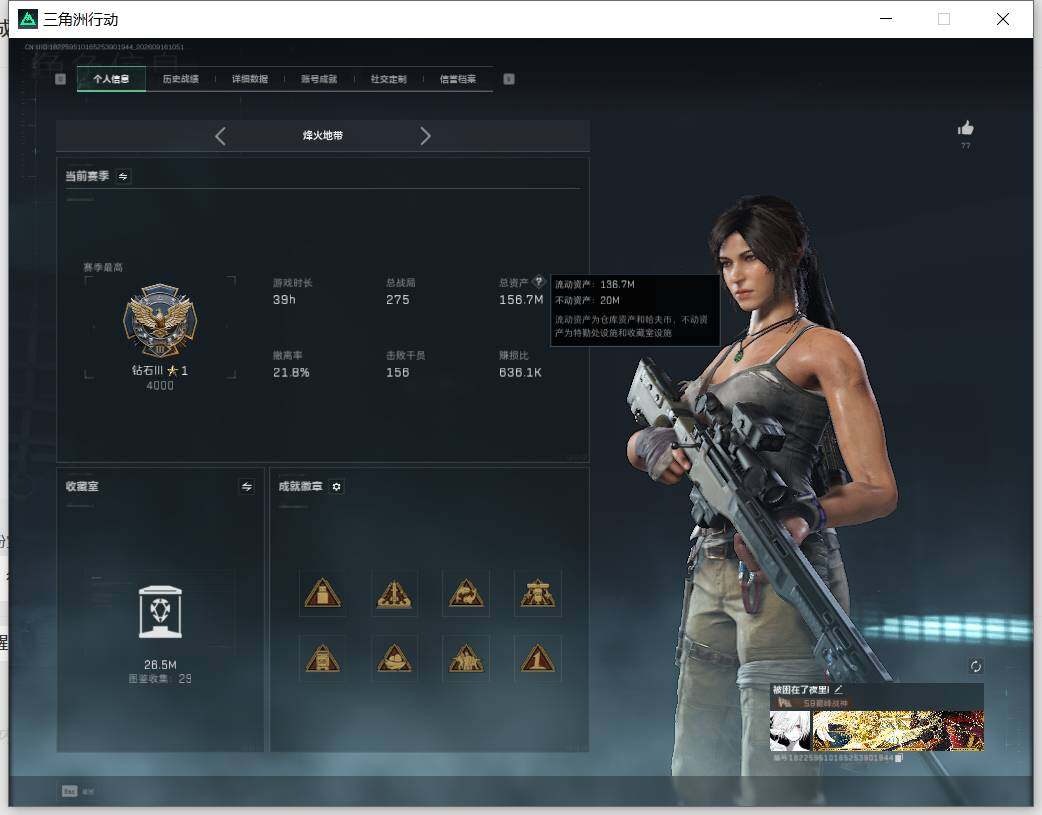
Task: Copy the player ID number with copy icon
Action: [899, 758]
